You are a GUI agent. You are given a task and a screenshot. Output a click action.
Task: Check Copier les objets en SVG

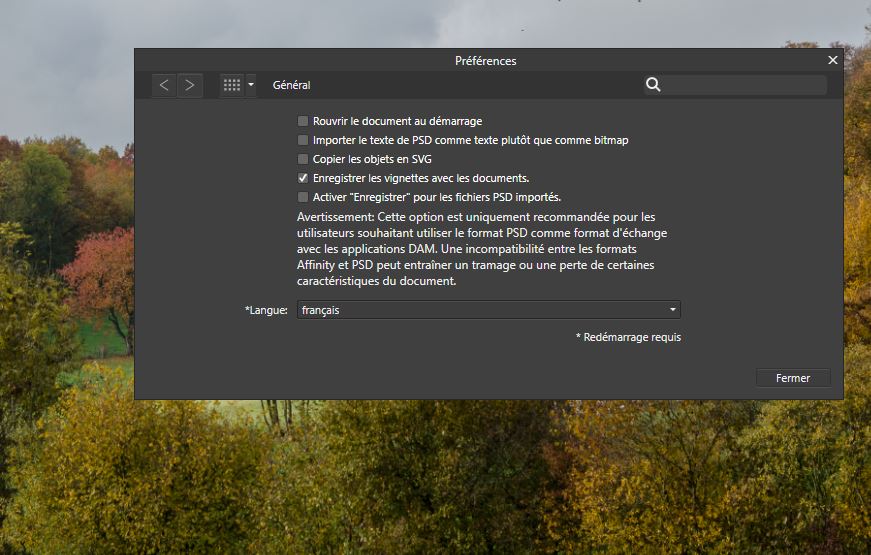(303, 159)
